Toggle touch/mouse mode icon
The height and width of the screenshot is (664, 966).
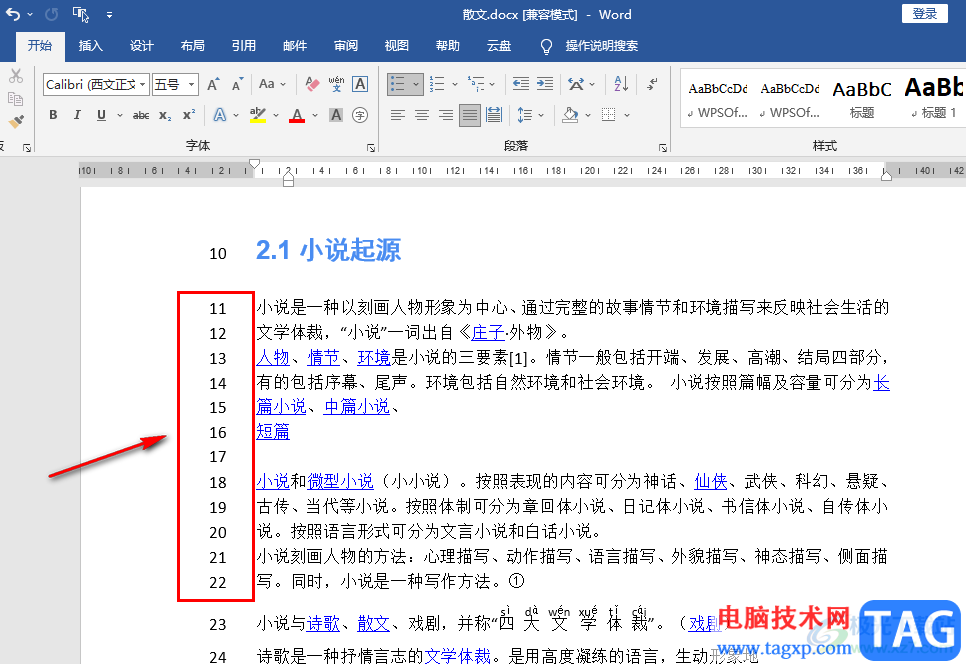pos(81,14)
